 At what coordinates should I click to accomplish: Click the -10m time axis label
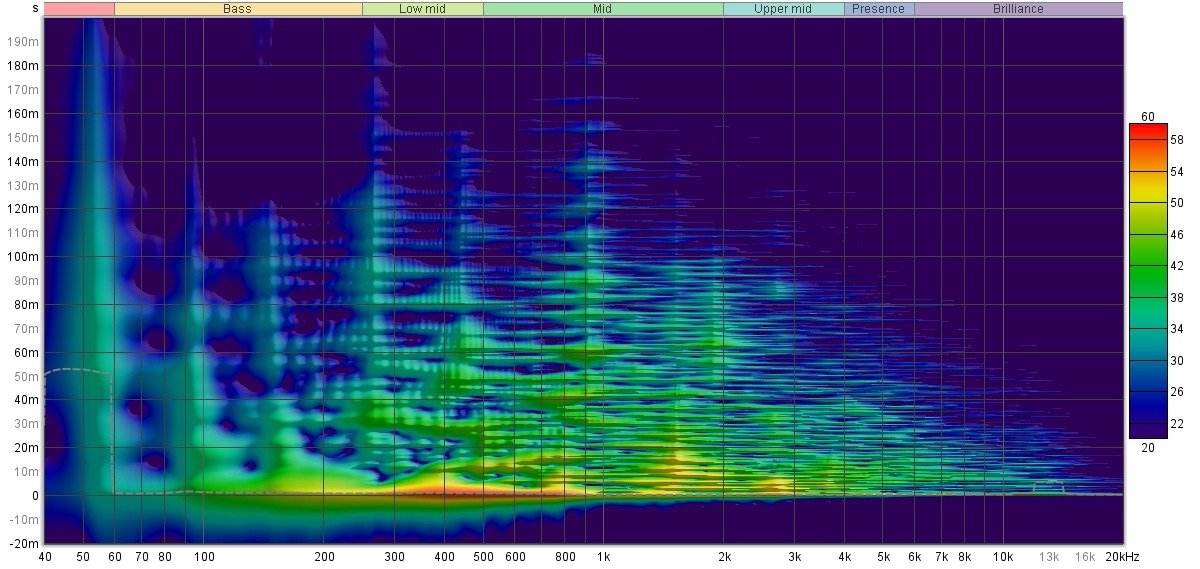click(x=24, y=520)
